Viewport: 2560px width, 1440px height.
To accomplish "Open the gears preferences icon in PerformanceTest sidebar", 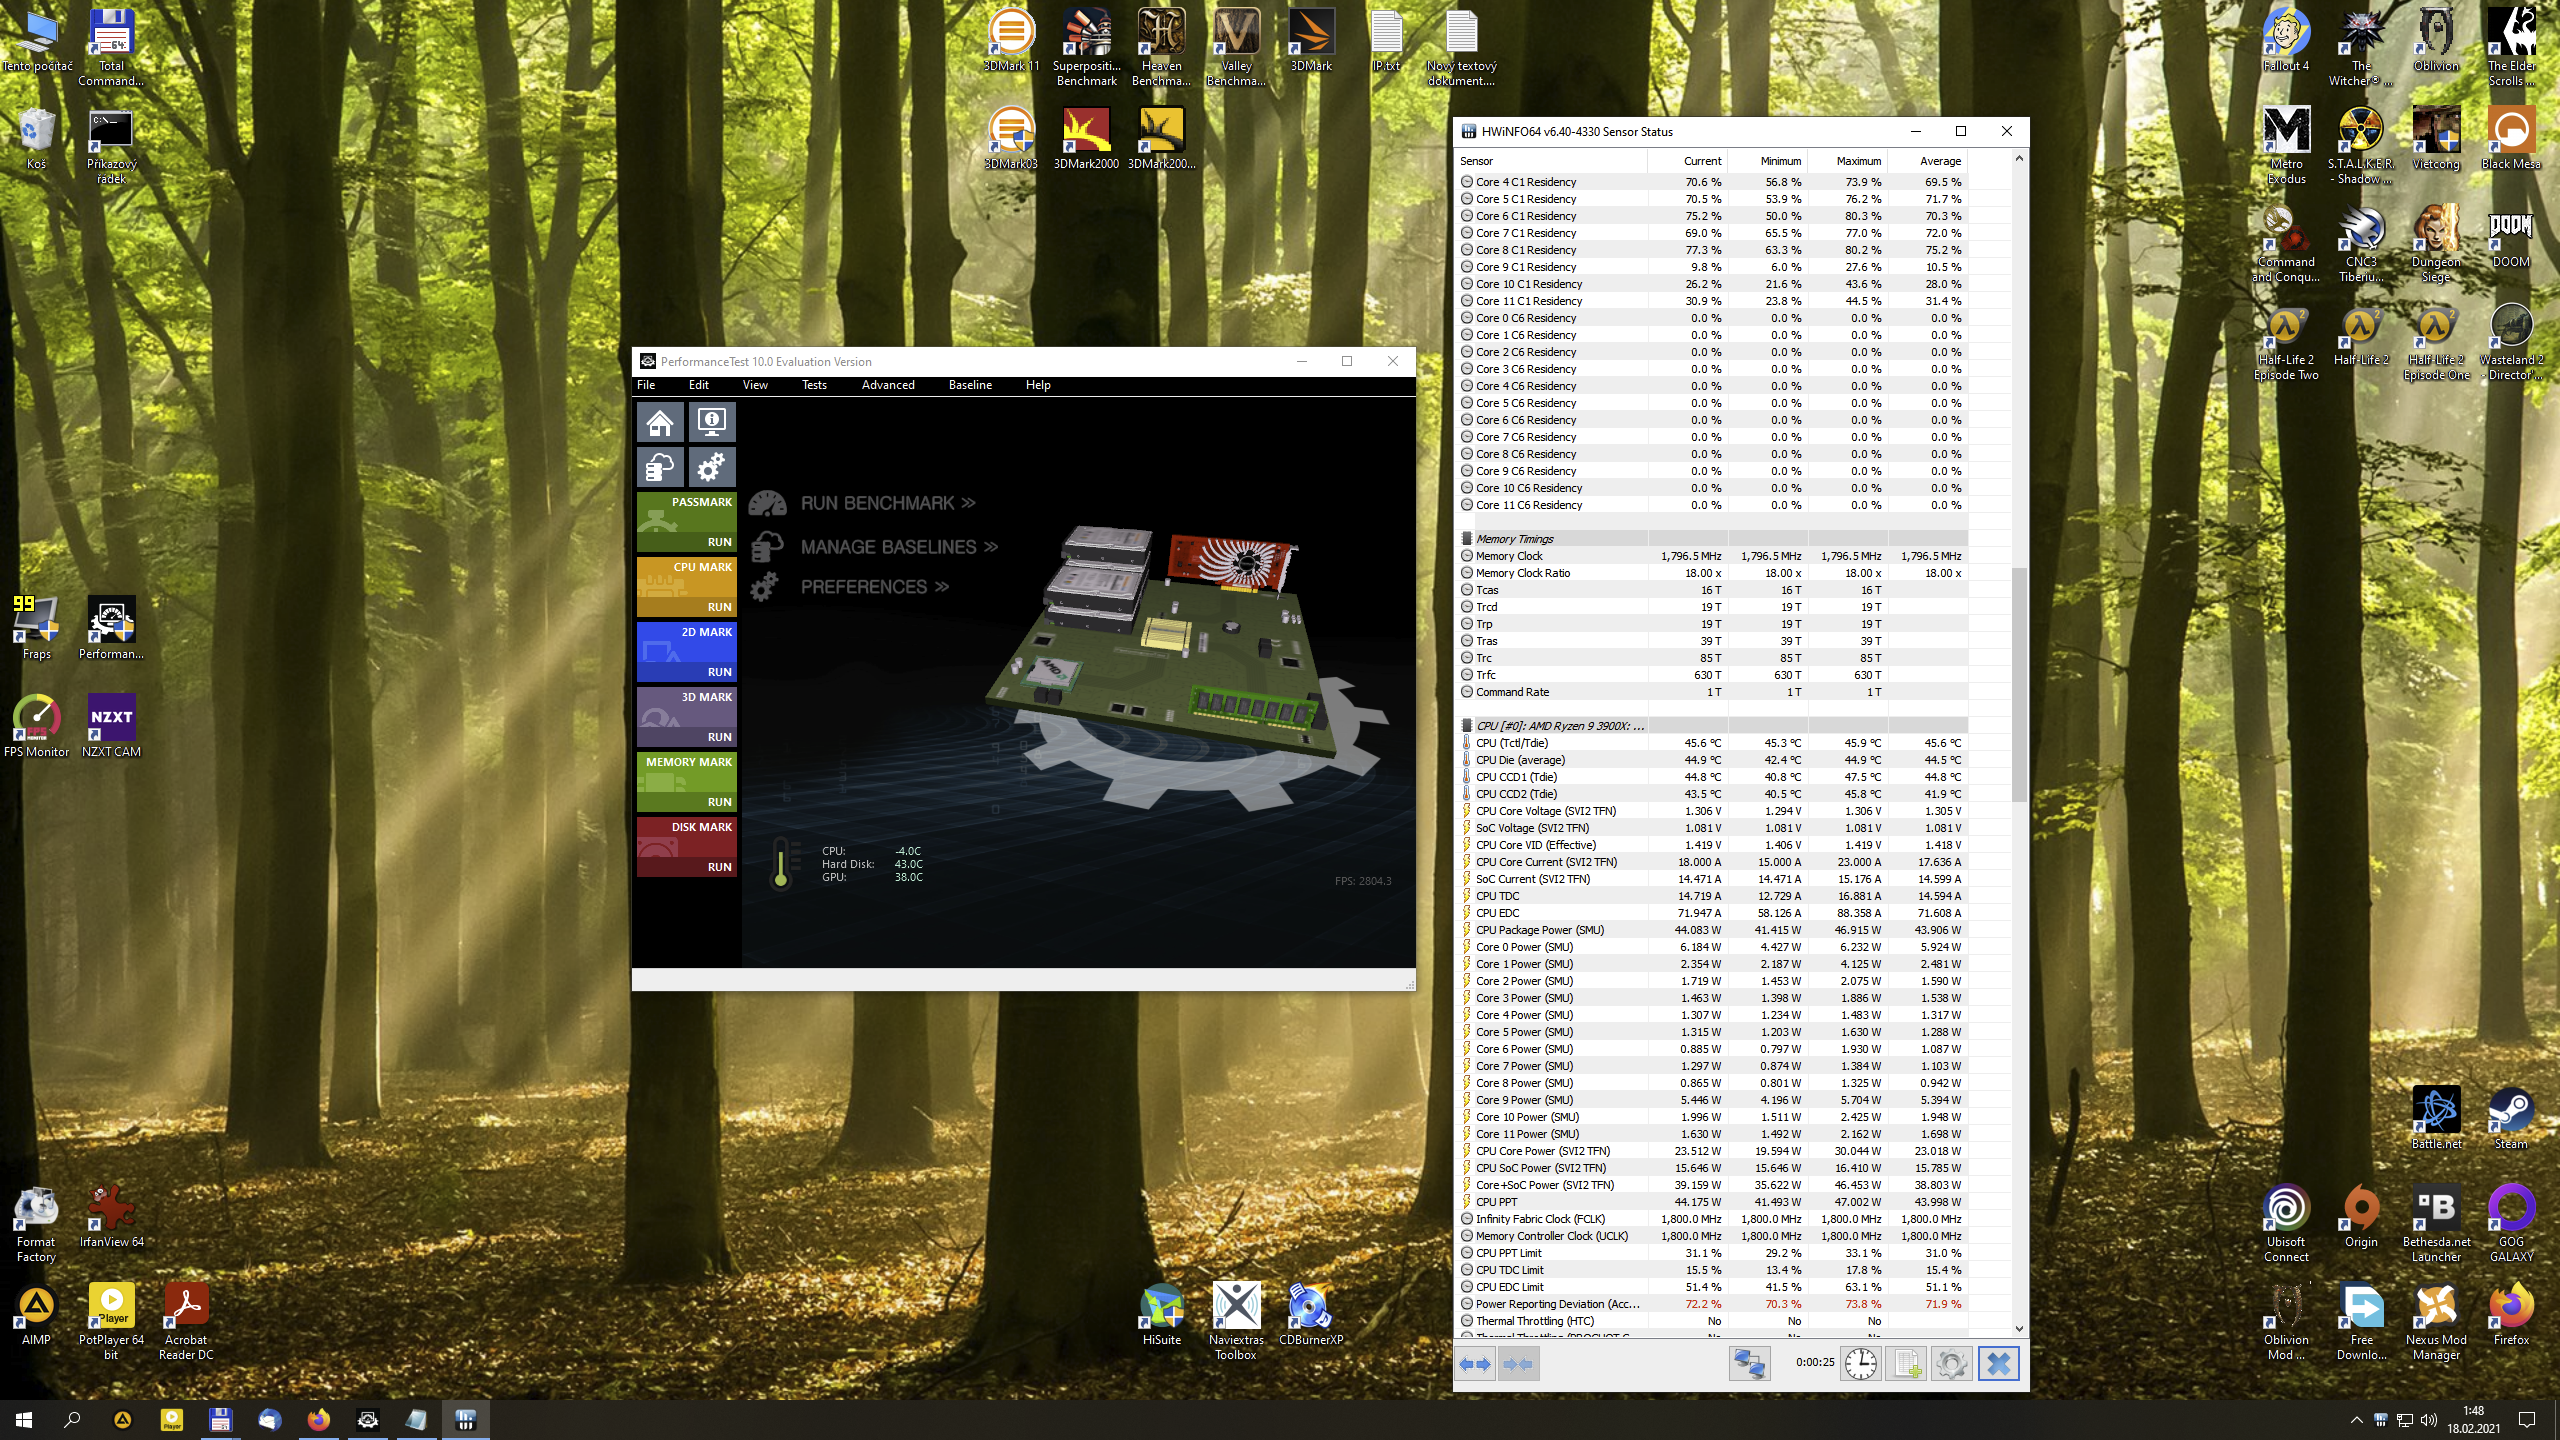I will click(711, 467).
